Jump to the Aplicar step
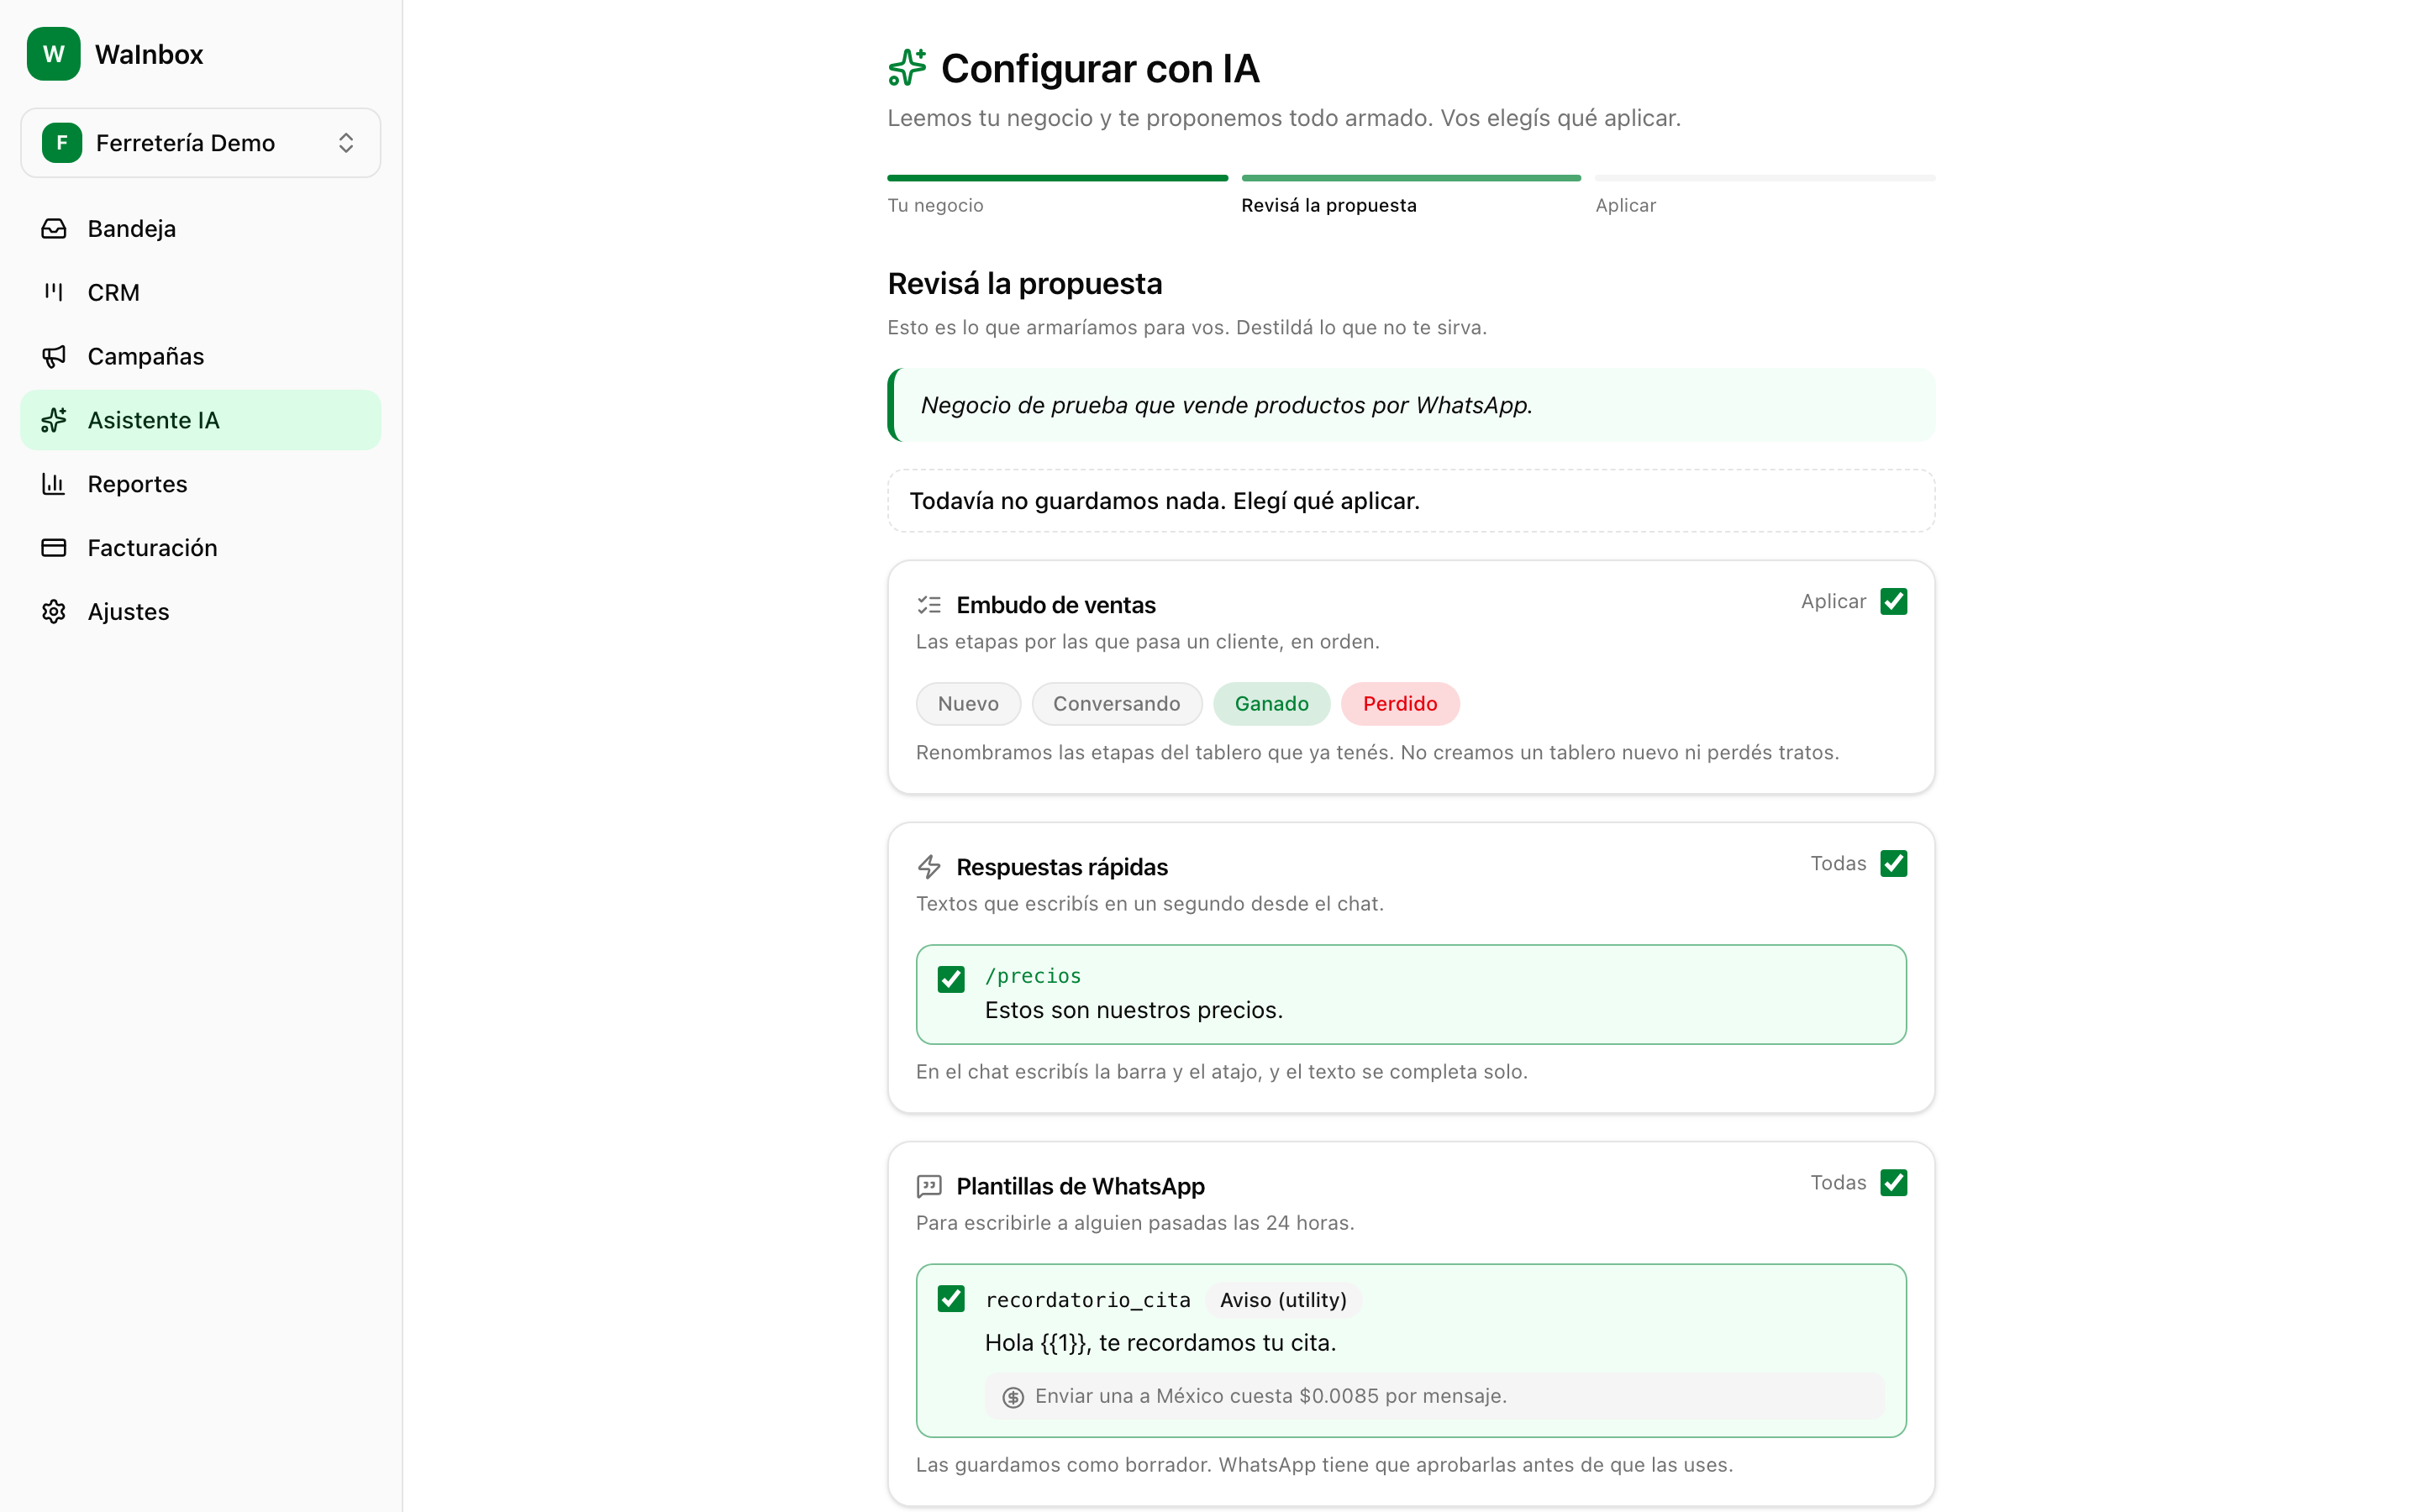Viewport: 2420px width, 1512px height. [x=1625, y=205]
